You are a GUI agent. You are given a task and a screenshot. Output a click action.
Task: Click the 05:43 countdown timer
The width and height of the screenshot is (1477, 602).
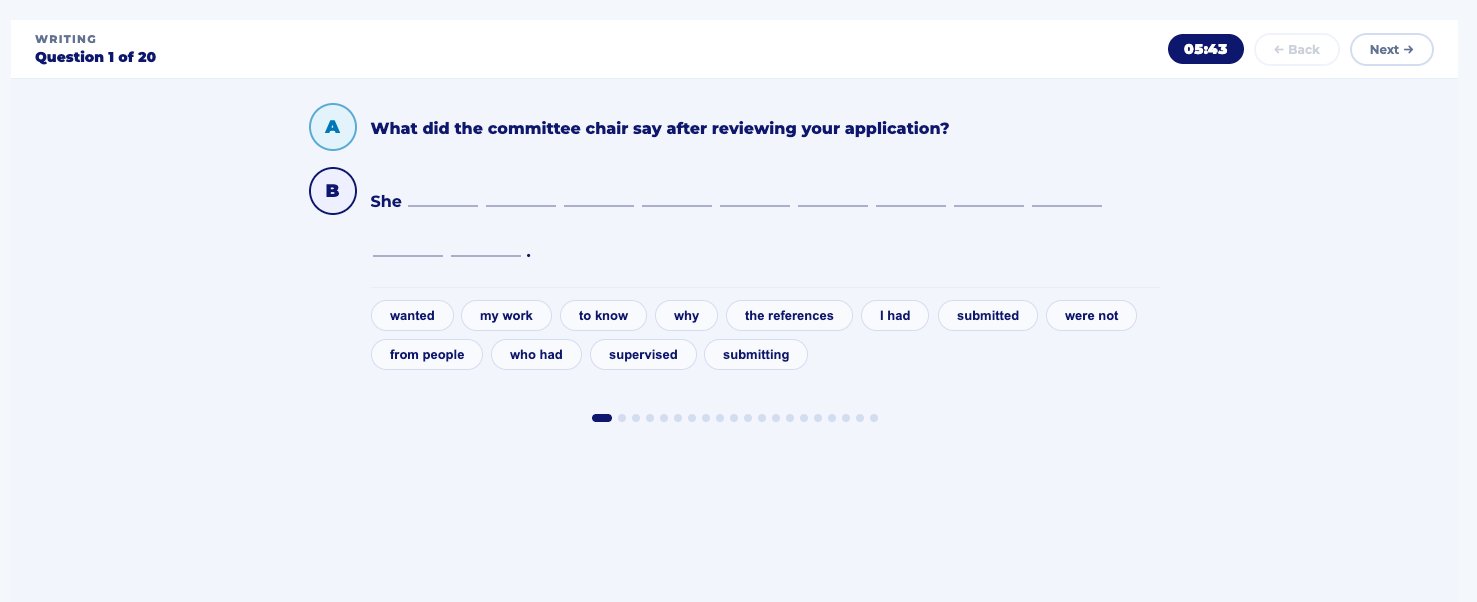[1206, 49]
